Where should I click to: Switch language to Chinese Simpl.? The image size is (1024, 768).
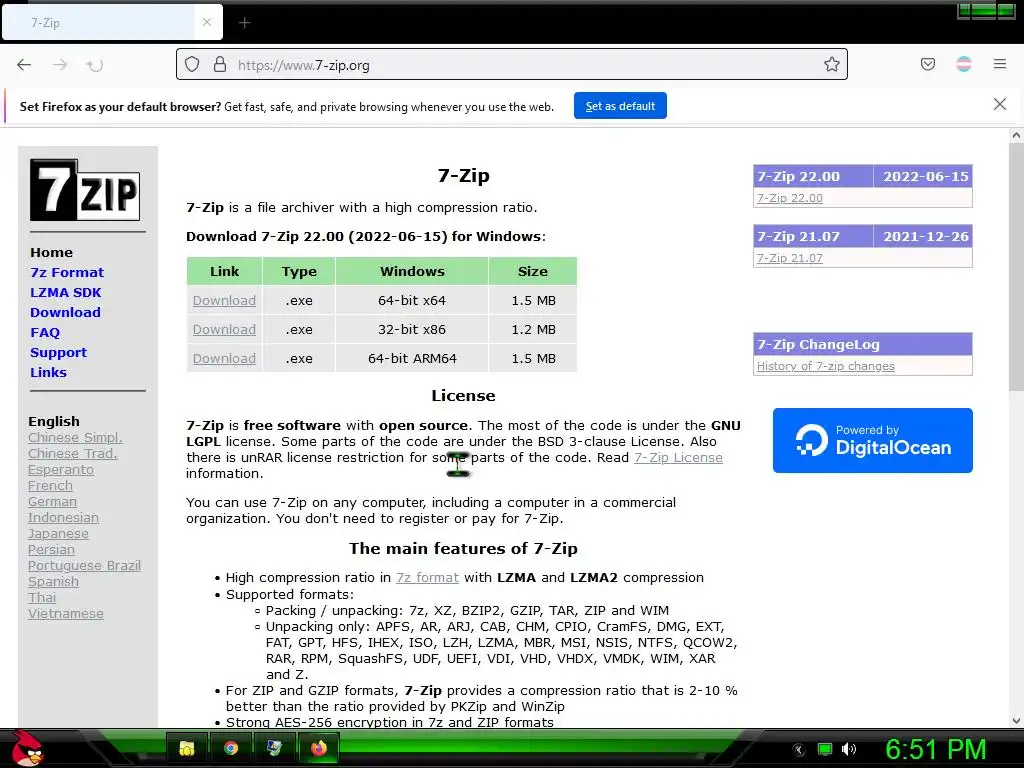pyautogui.click(x=75, y=438)
